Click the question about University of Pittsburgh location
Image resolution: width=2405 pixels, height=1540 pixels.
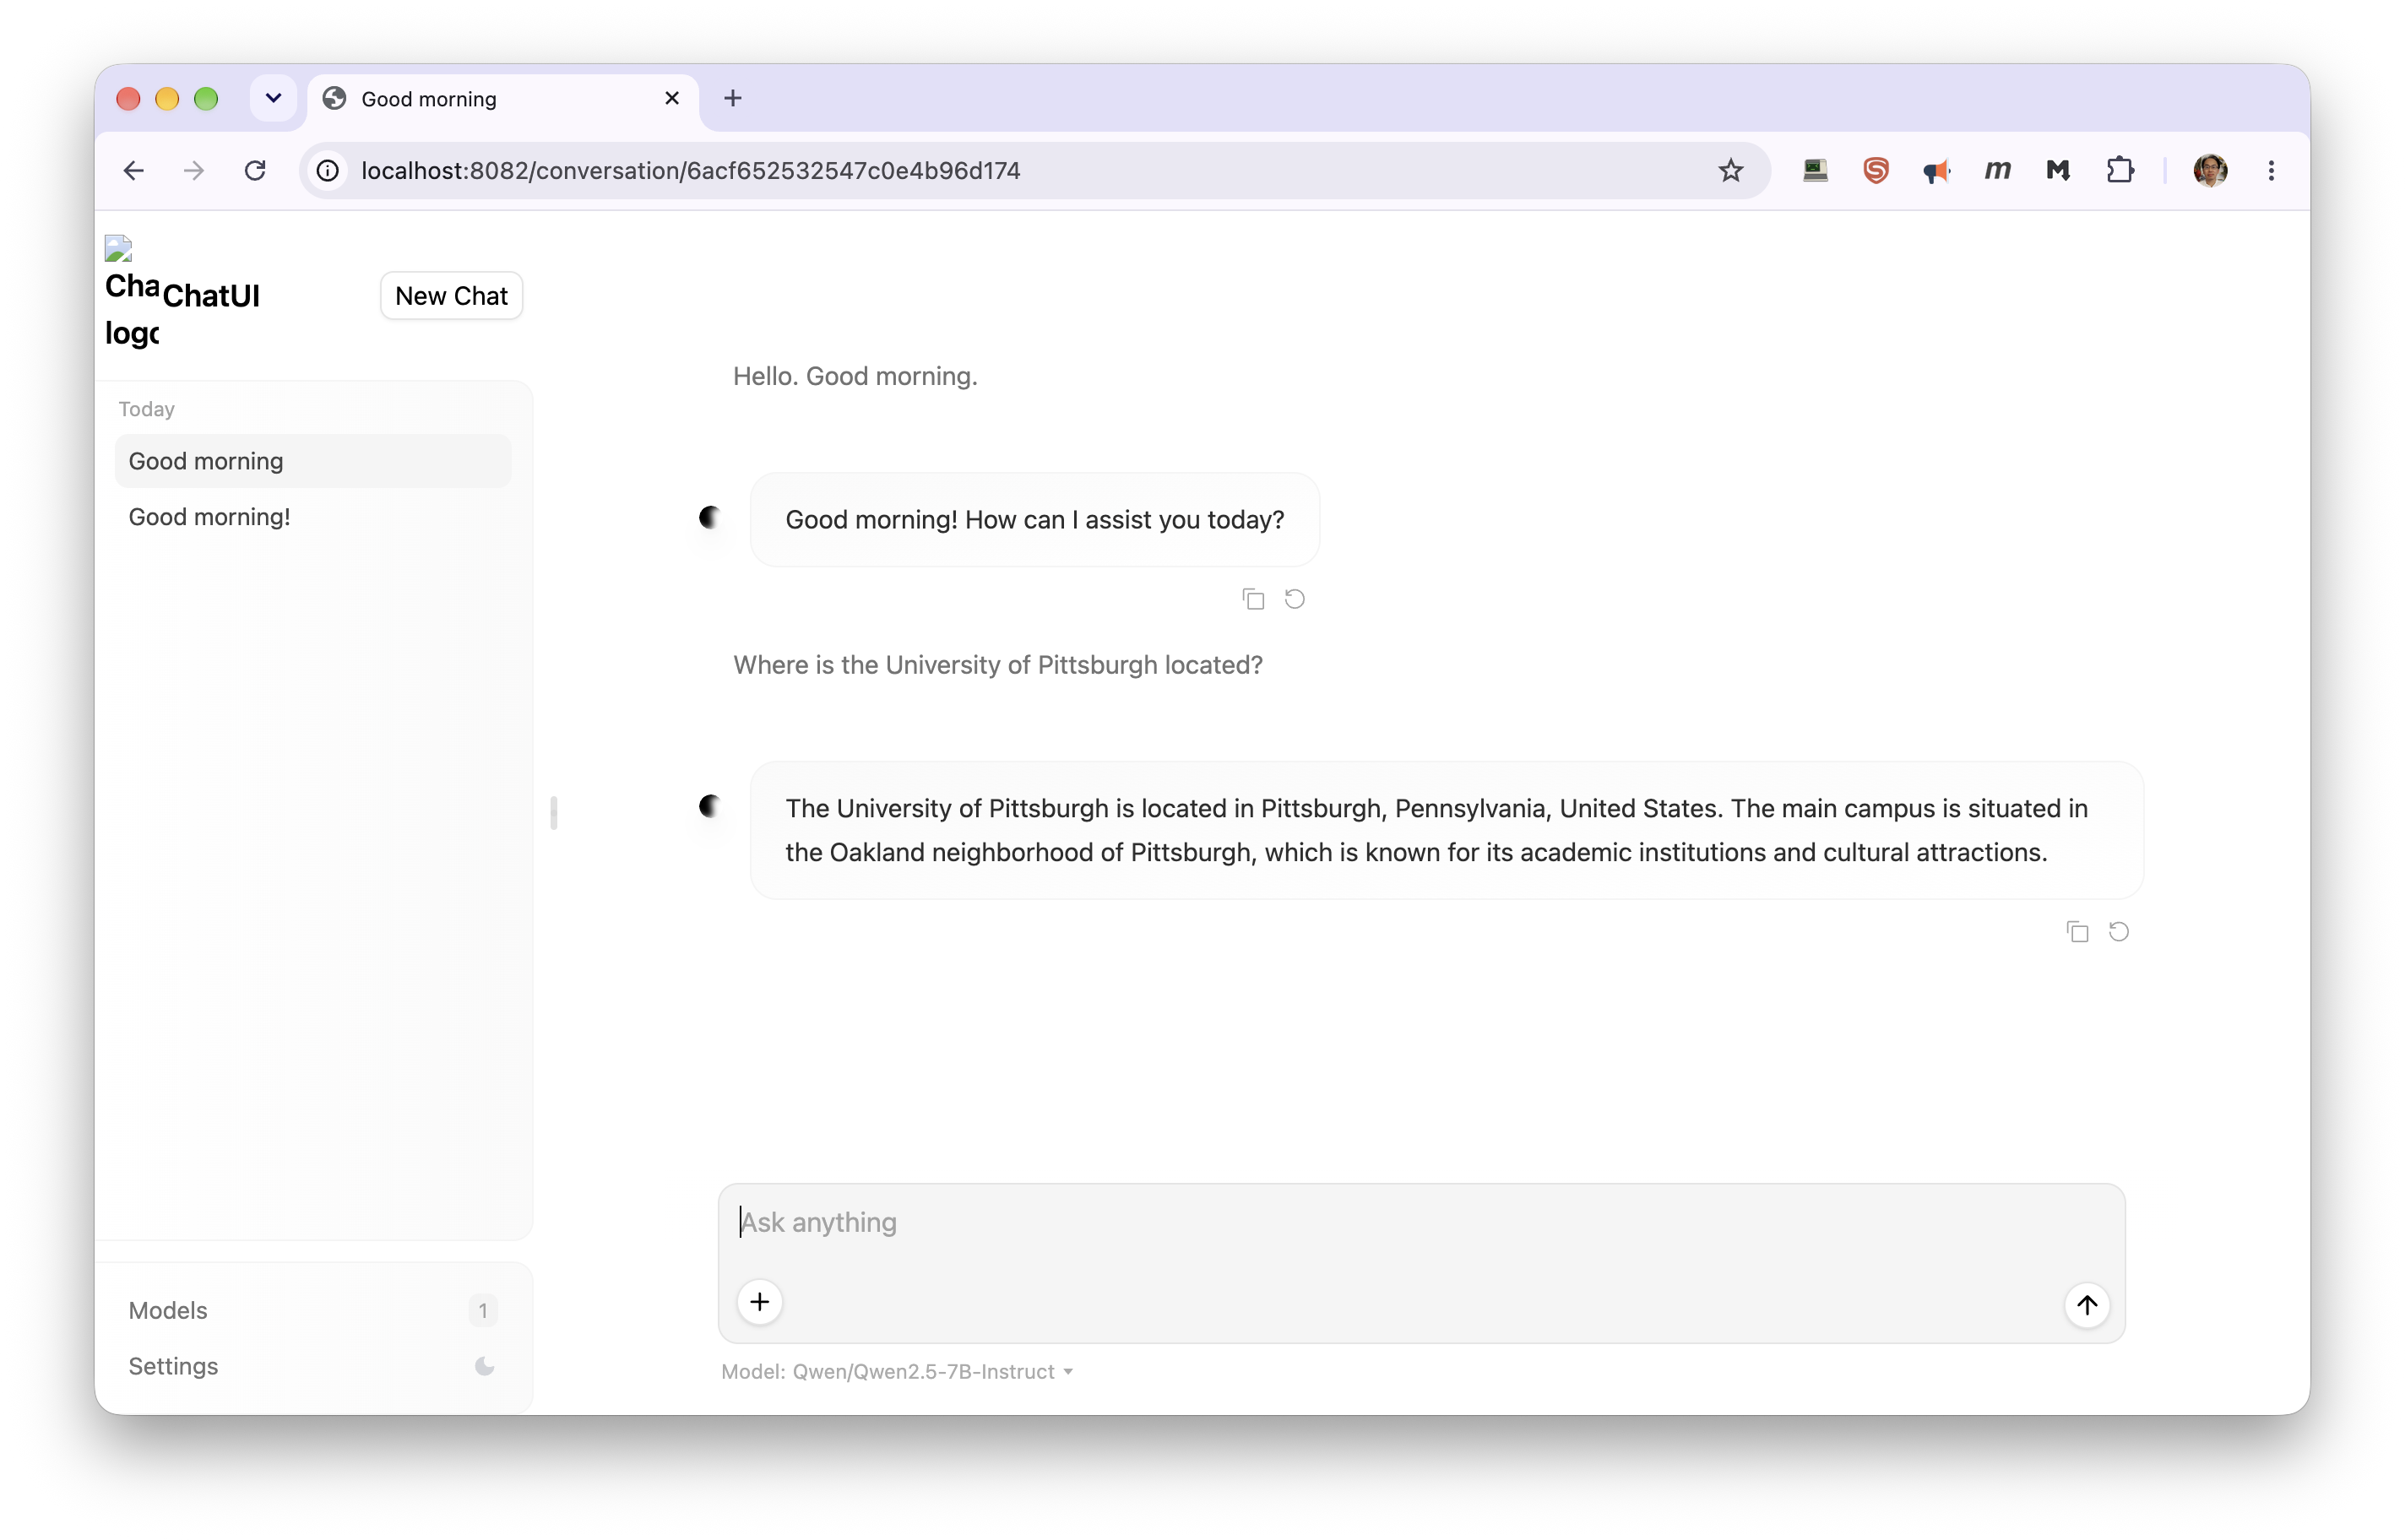tap(998, 665)
